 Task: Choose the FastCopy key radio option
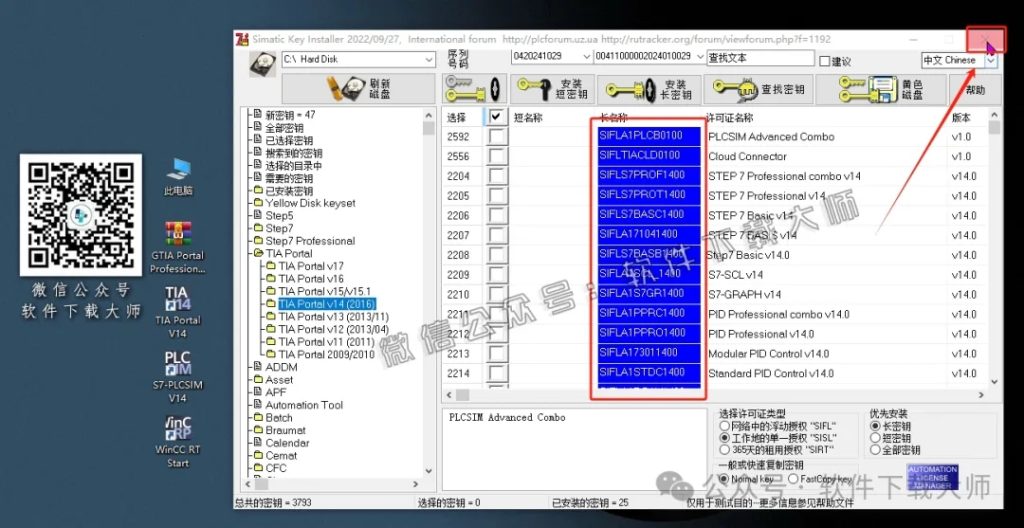[x=793, y=479]
